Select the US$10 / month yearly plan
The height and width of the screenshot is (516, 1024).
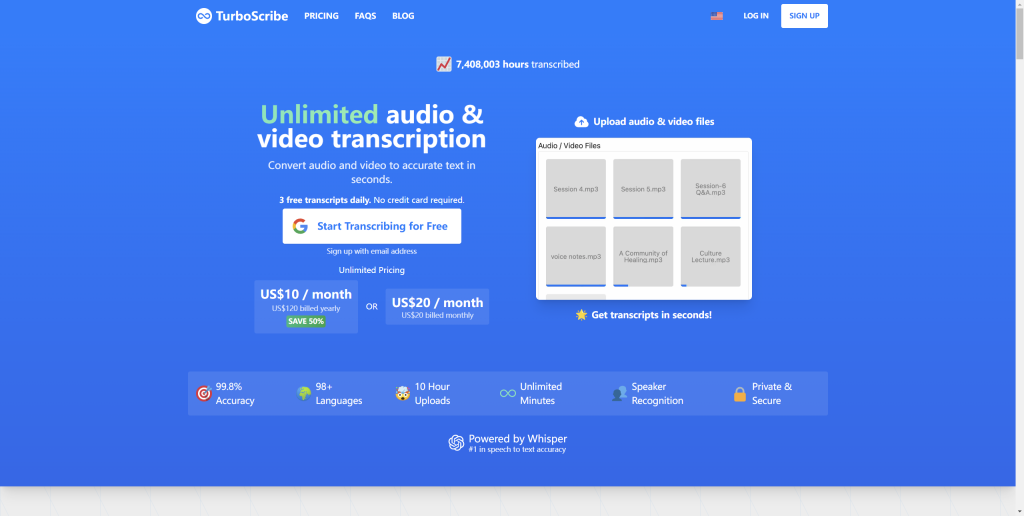click(306, 306)
